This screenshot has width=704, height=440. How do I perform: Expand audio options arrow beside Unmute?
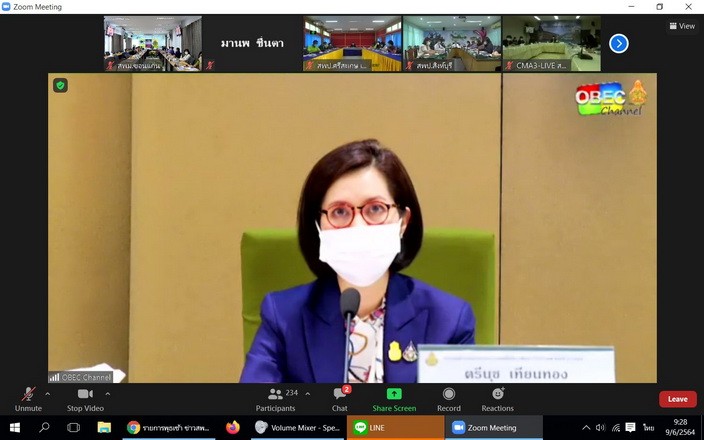click(x=47, y=394)
